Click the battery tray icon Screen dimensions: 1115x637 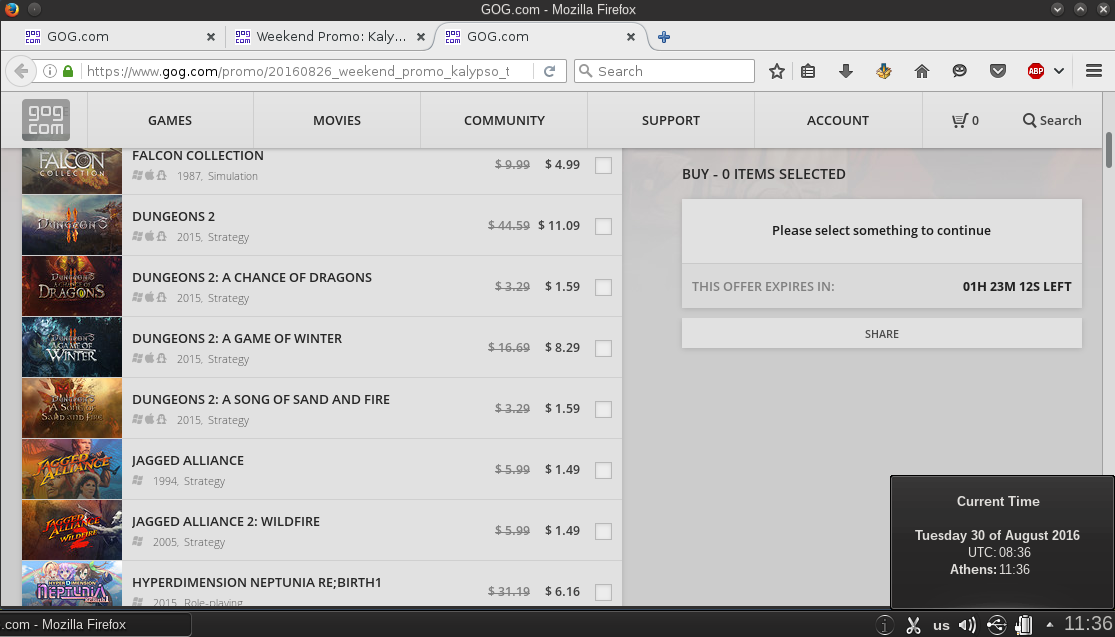tap(1024, 625)
